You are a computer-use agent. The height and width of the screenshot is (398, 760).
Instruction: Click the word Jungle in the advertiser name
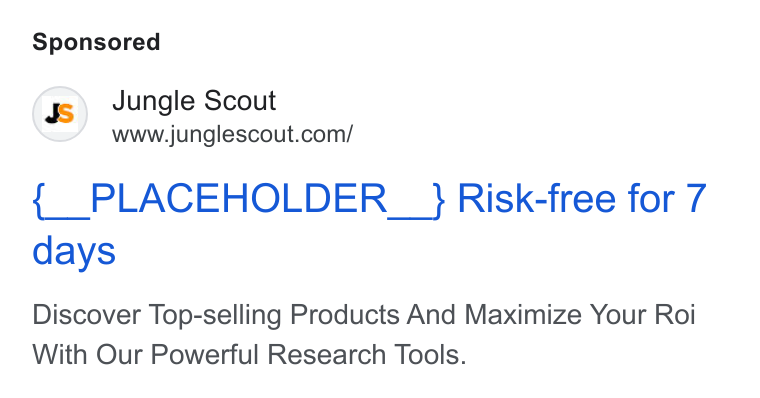[x=153, y=102]
